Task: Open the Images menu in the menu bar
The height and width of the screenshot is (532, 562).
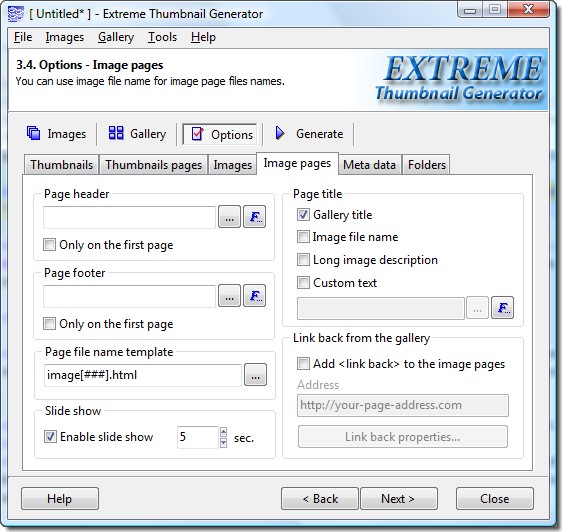Action: point(65,37)
